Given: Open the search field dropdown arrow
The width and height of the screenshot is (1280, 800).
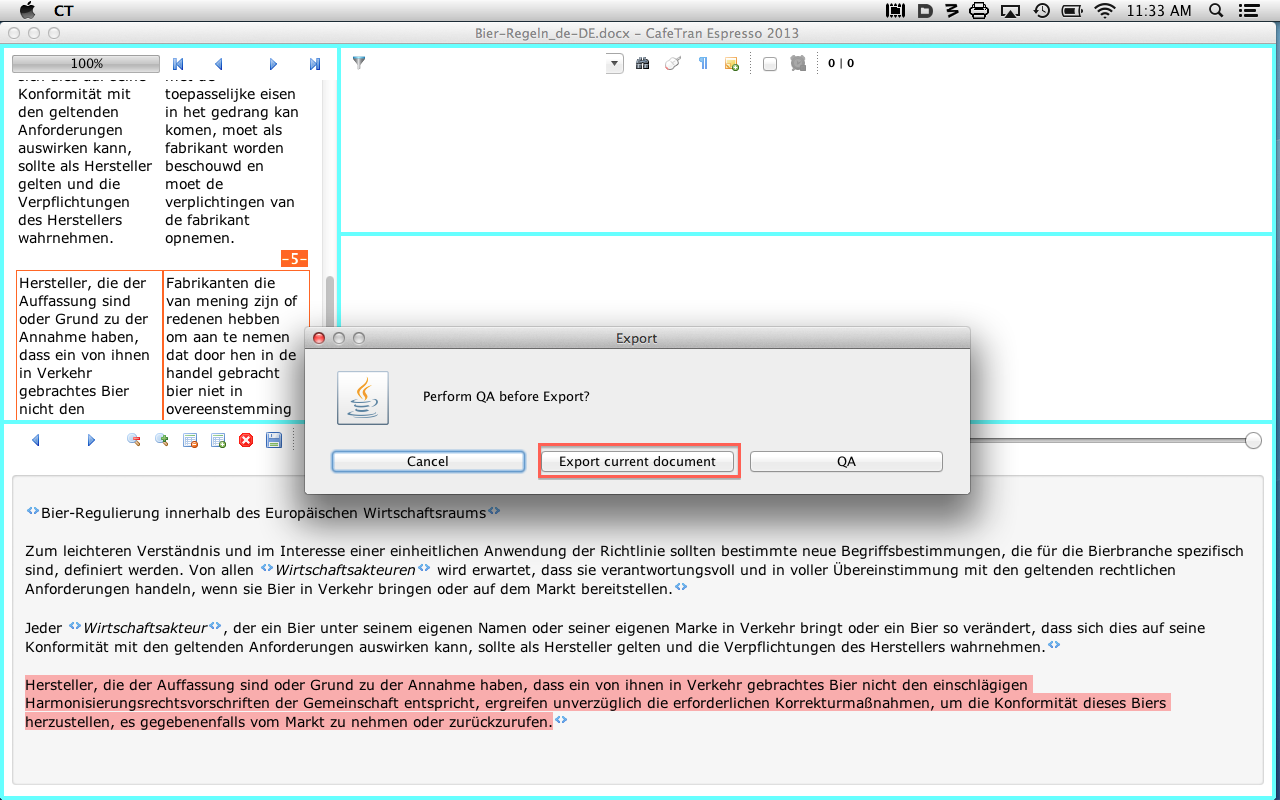Looking at the screenshot, I should [x=614, y=64].
